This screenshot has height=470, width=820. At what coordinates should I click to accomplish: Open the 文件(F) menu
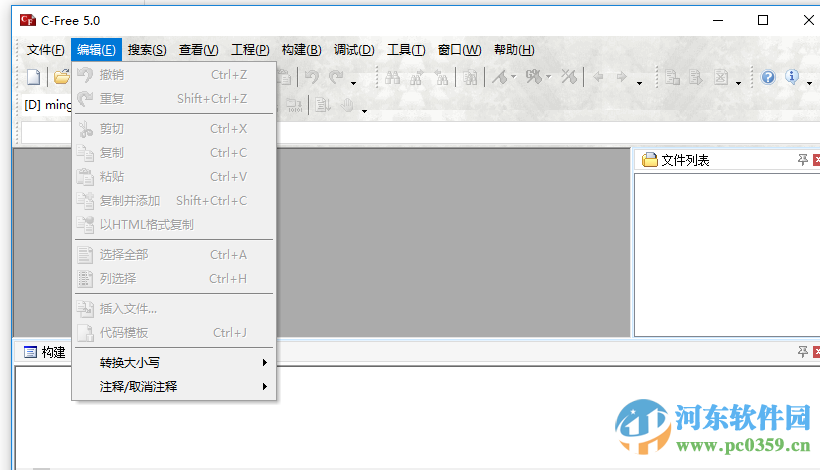point(45,50)
